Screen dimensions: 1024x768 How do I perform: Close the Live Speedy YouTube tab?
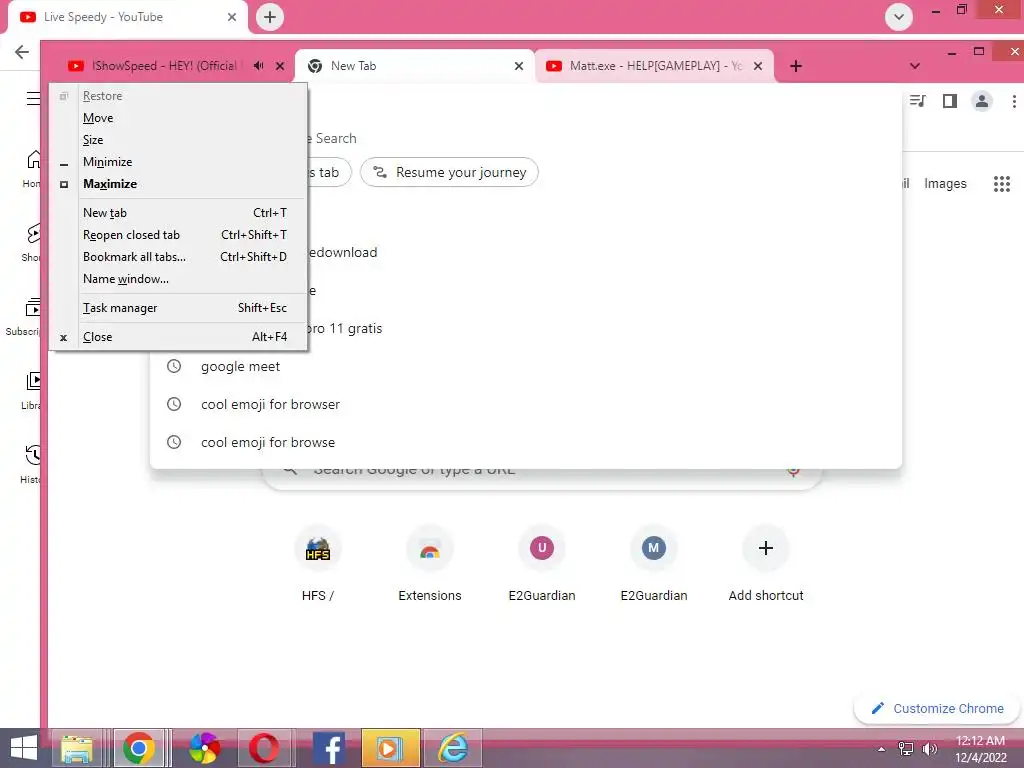click(x=232, y=17)
